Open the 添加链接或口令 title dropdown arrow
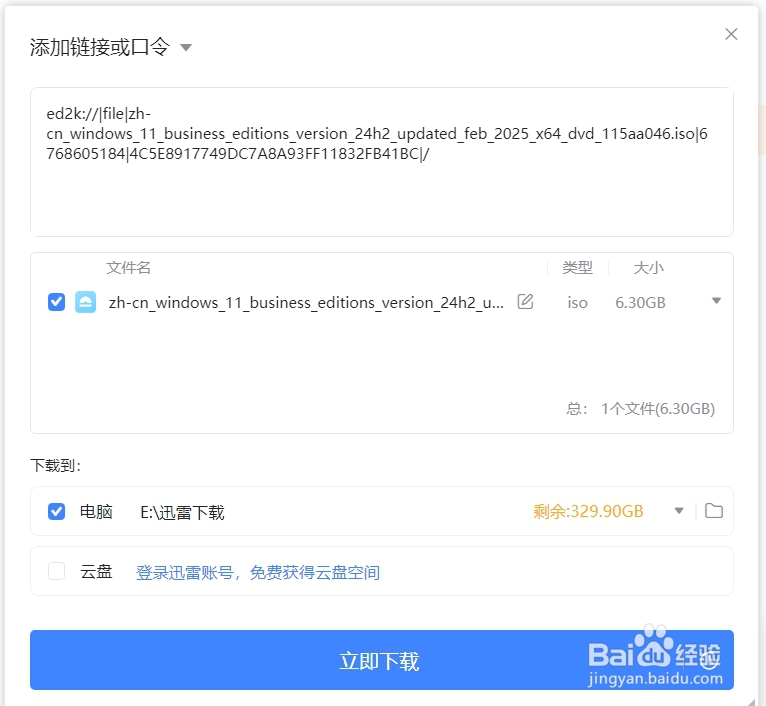 tap(186, 48)
